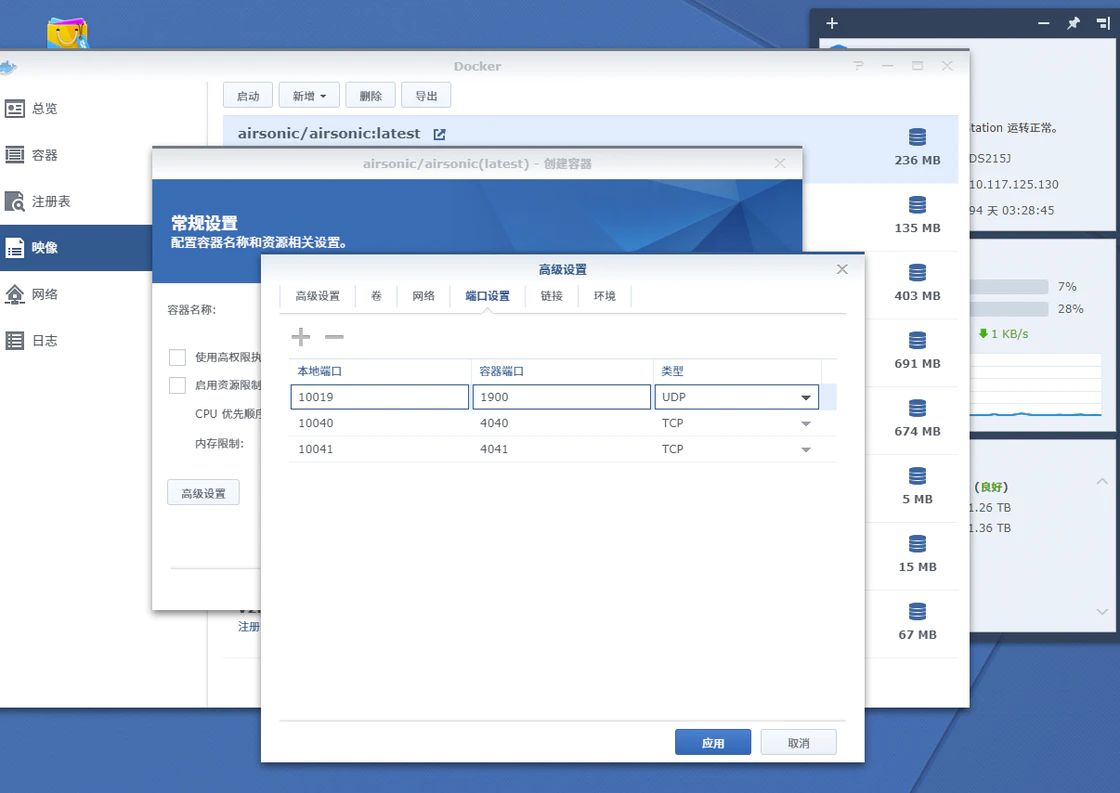
Task: Remove selected port mapping with the minus icon
Action: click(x=334, y=337)
